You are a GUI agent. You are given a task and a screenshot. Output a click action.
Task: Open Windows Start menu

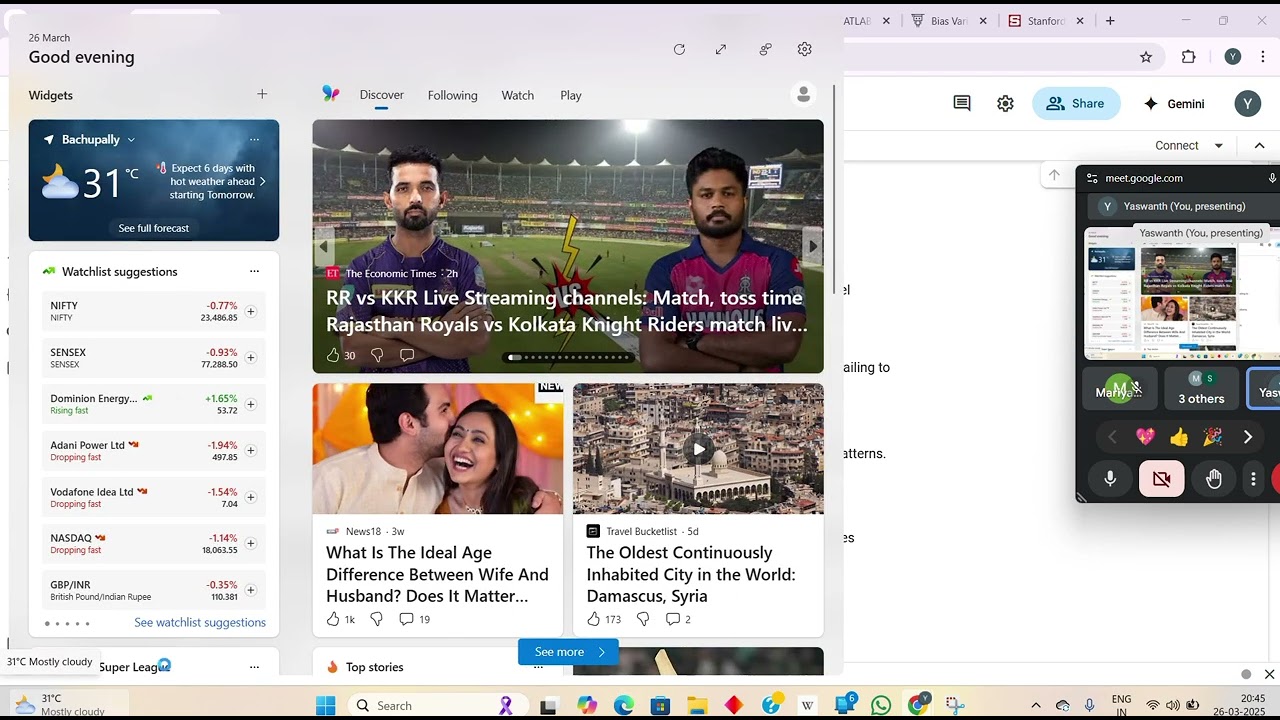click(x=325, y=705)
